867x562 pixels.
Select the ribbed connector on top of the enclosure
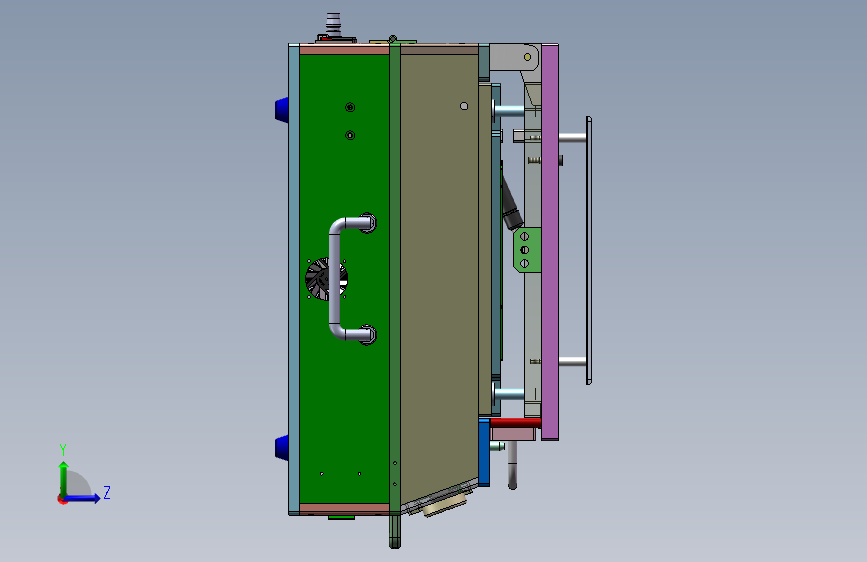pyautogui.click(x=333, y=23)
